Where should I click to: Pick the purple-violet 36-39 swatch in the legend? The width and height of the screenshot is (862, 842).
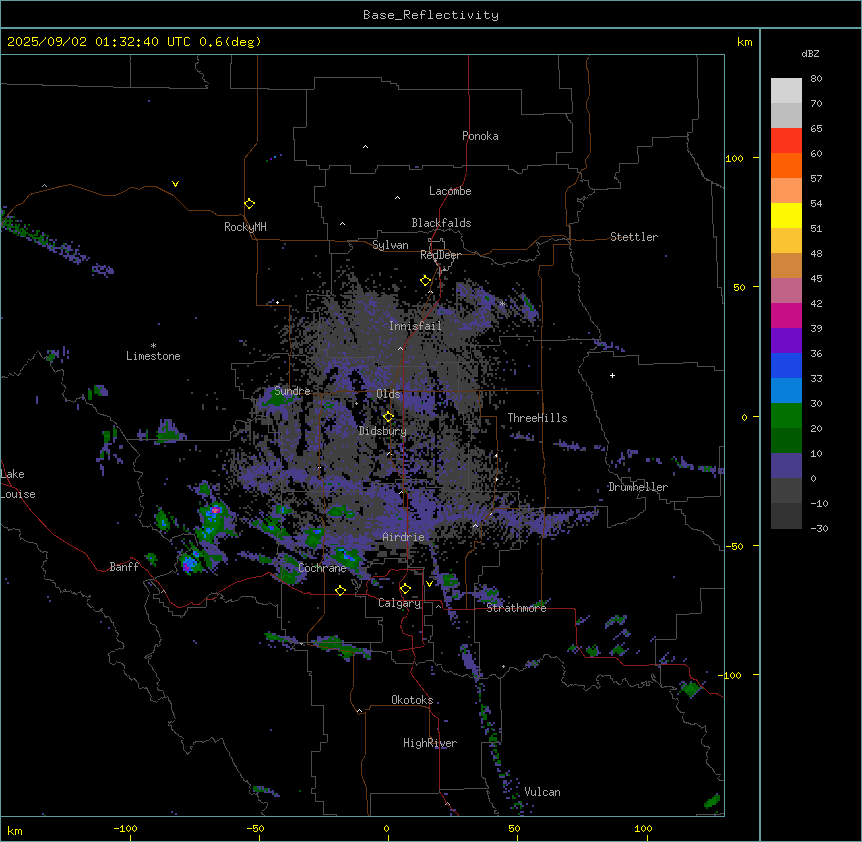pos(786,341)
